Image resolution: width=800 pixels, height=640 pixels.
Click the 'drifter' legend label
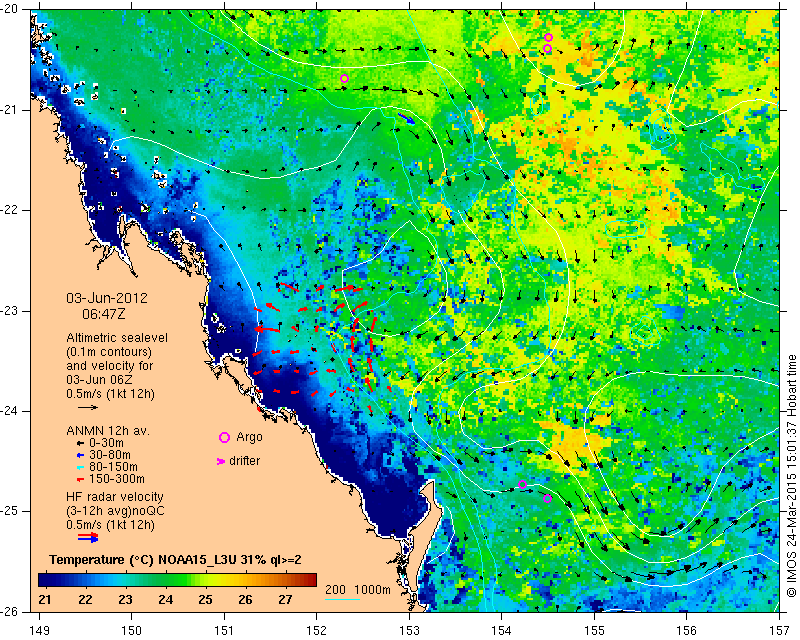[244, 461]
